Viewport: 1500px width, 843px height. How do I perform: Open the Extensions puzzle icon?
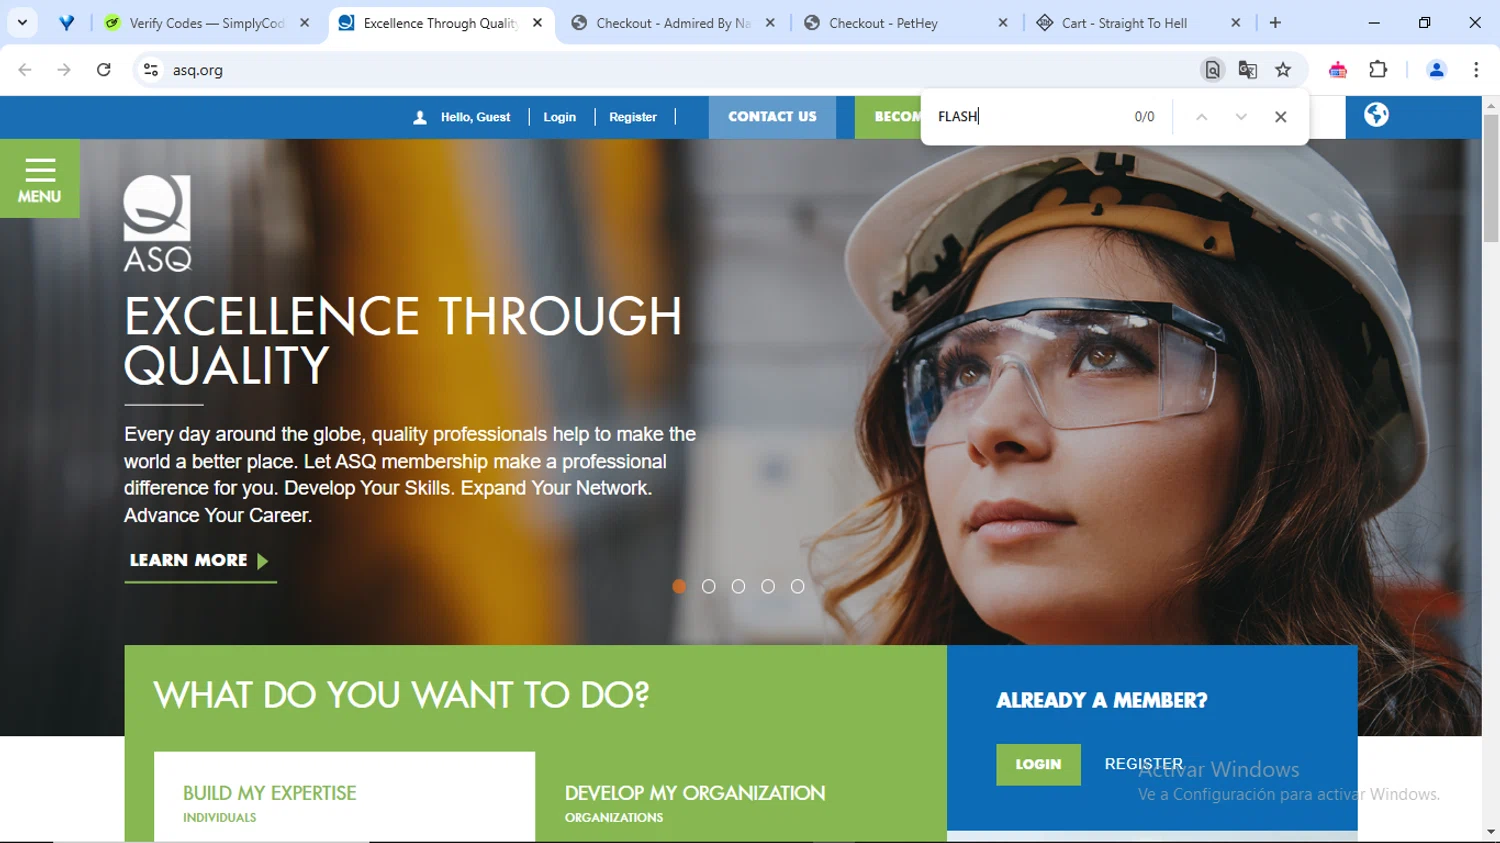click(x=1378, y=70)
